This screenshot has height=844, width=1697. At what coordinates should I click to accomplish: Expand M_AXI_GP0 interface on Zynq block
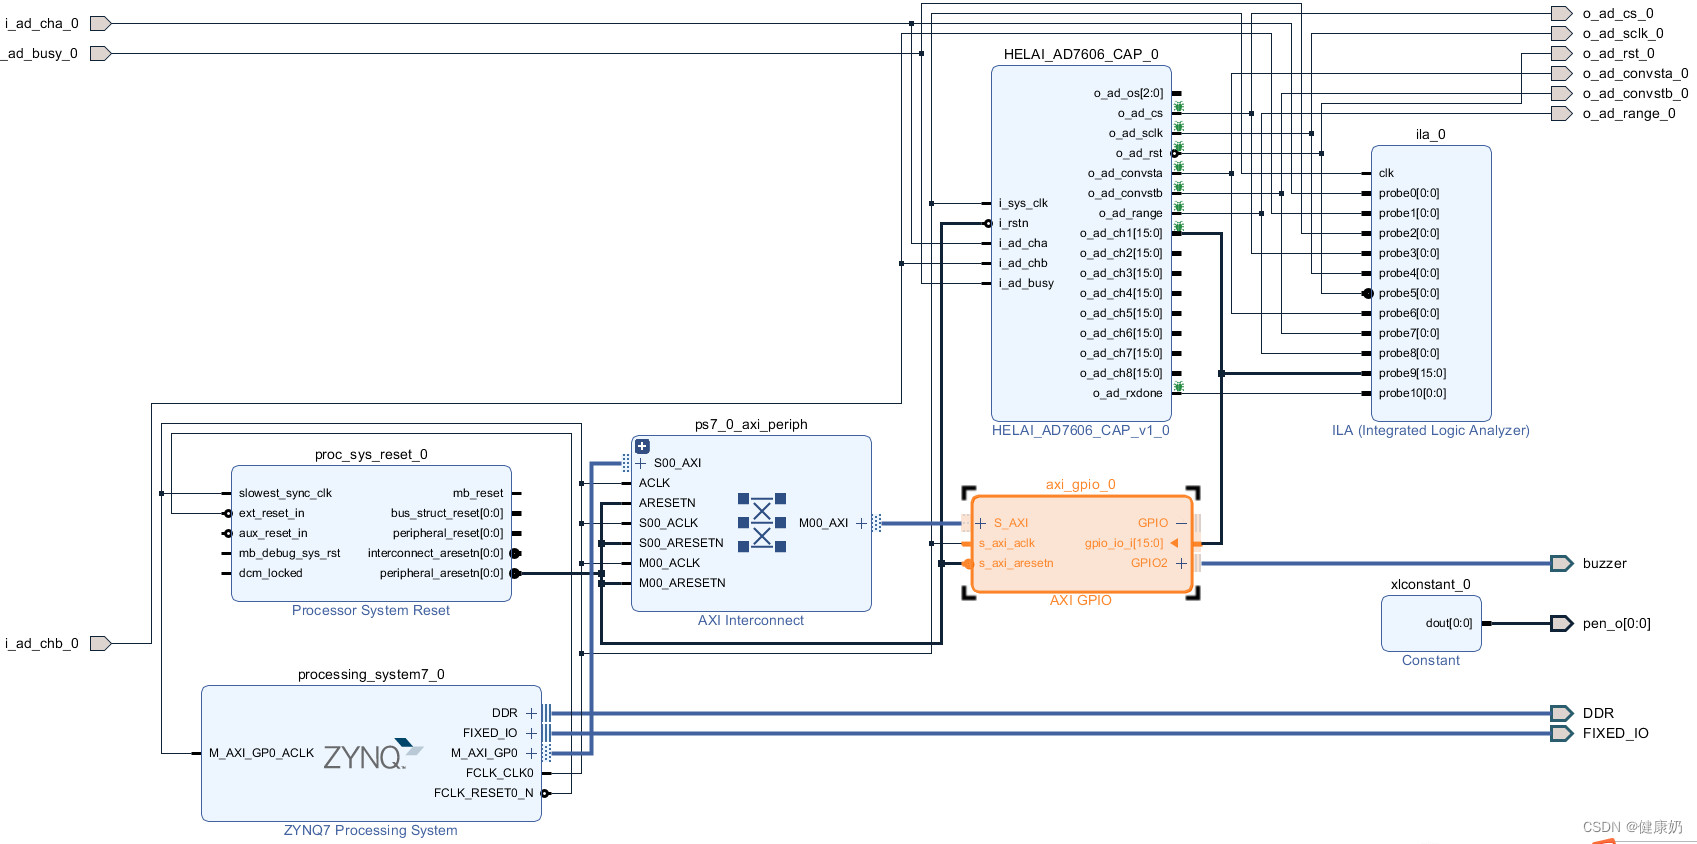(531, 753)
